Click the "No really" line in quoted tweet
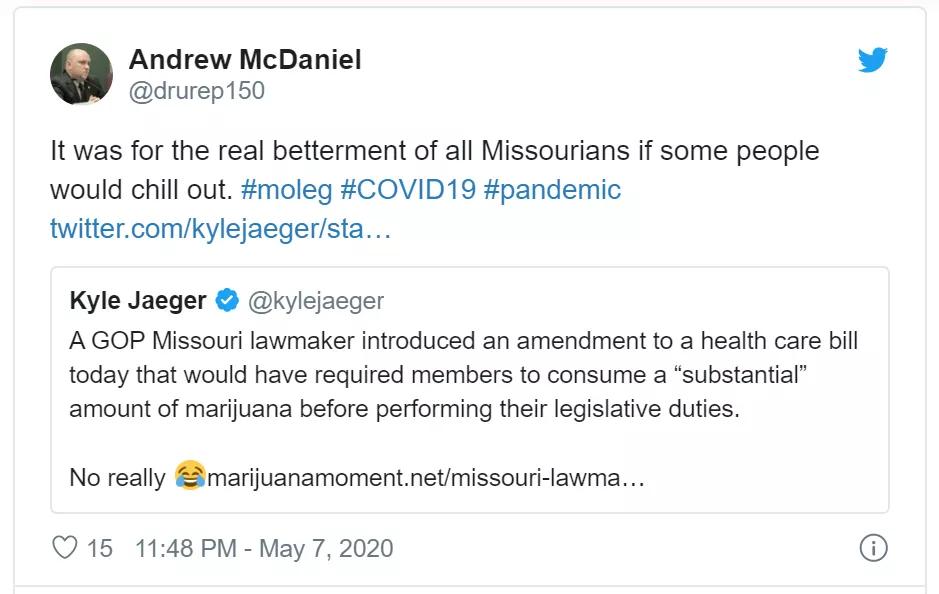Image resolution: width=939 pixels, height=594 pixels. (116, 477)
